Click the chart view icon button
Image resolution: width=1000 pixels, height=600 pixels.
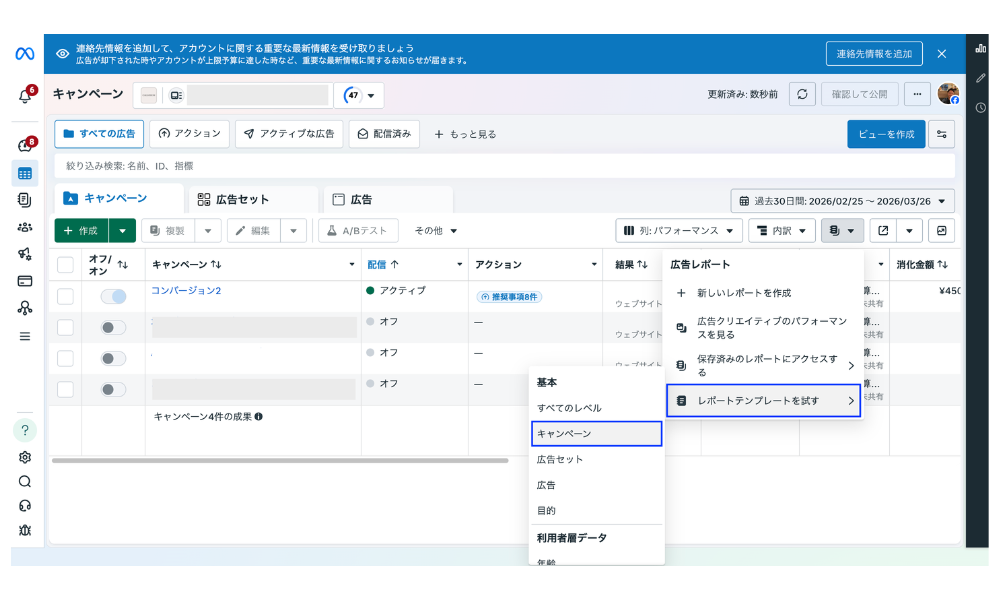pos(941,231)
